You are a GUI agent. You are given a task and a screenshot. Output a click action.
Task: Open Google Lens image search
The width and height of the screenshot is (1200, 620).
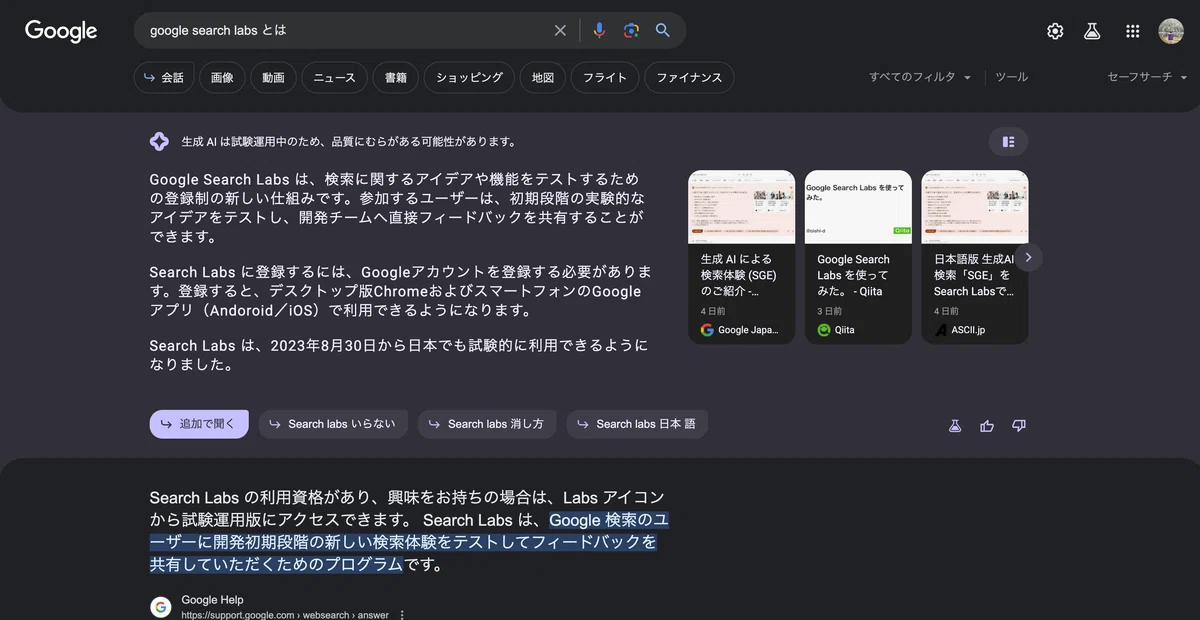(x=631, y=31)
